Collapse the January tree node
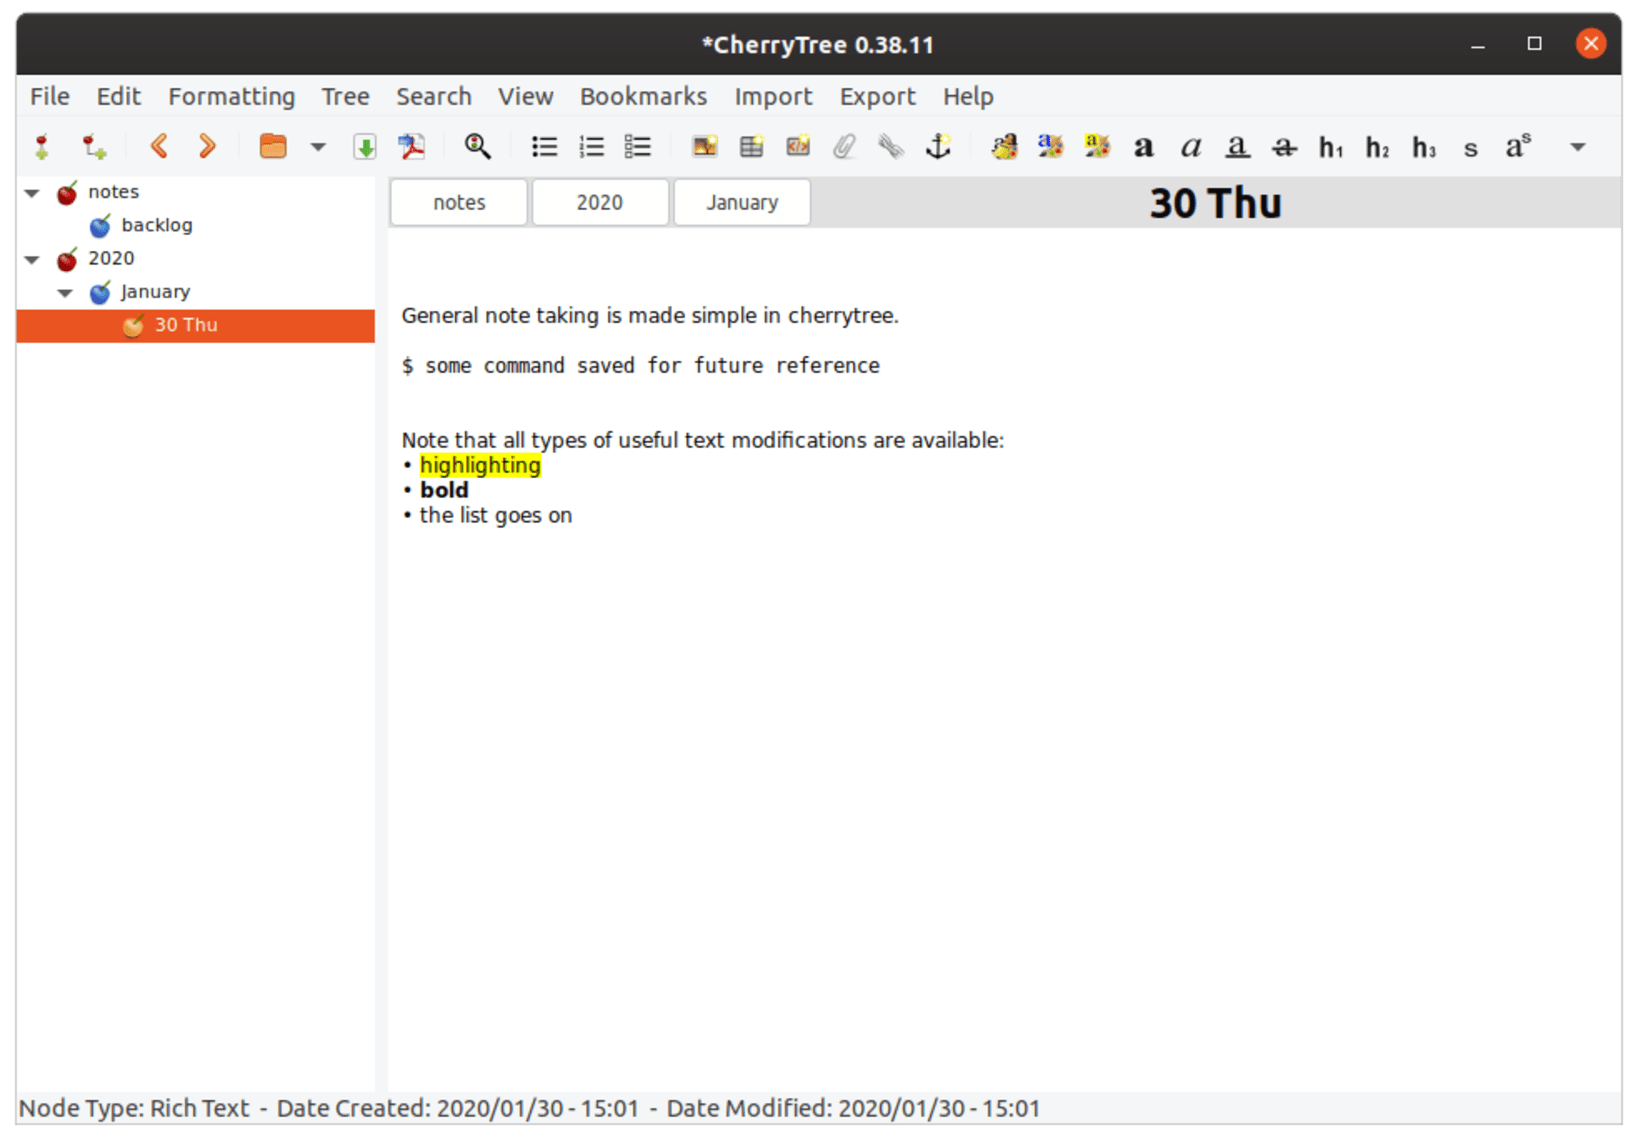Viewport: 1638px width, 1140px height. coord(66,293)
